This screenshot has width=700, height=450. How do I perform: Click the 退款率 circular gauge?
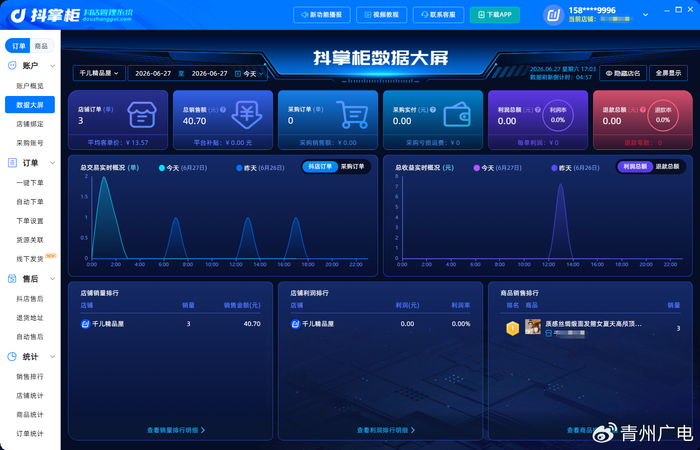(x=662, y=115)
